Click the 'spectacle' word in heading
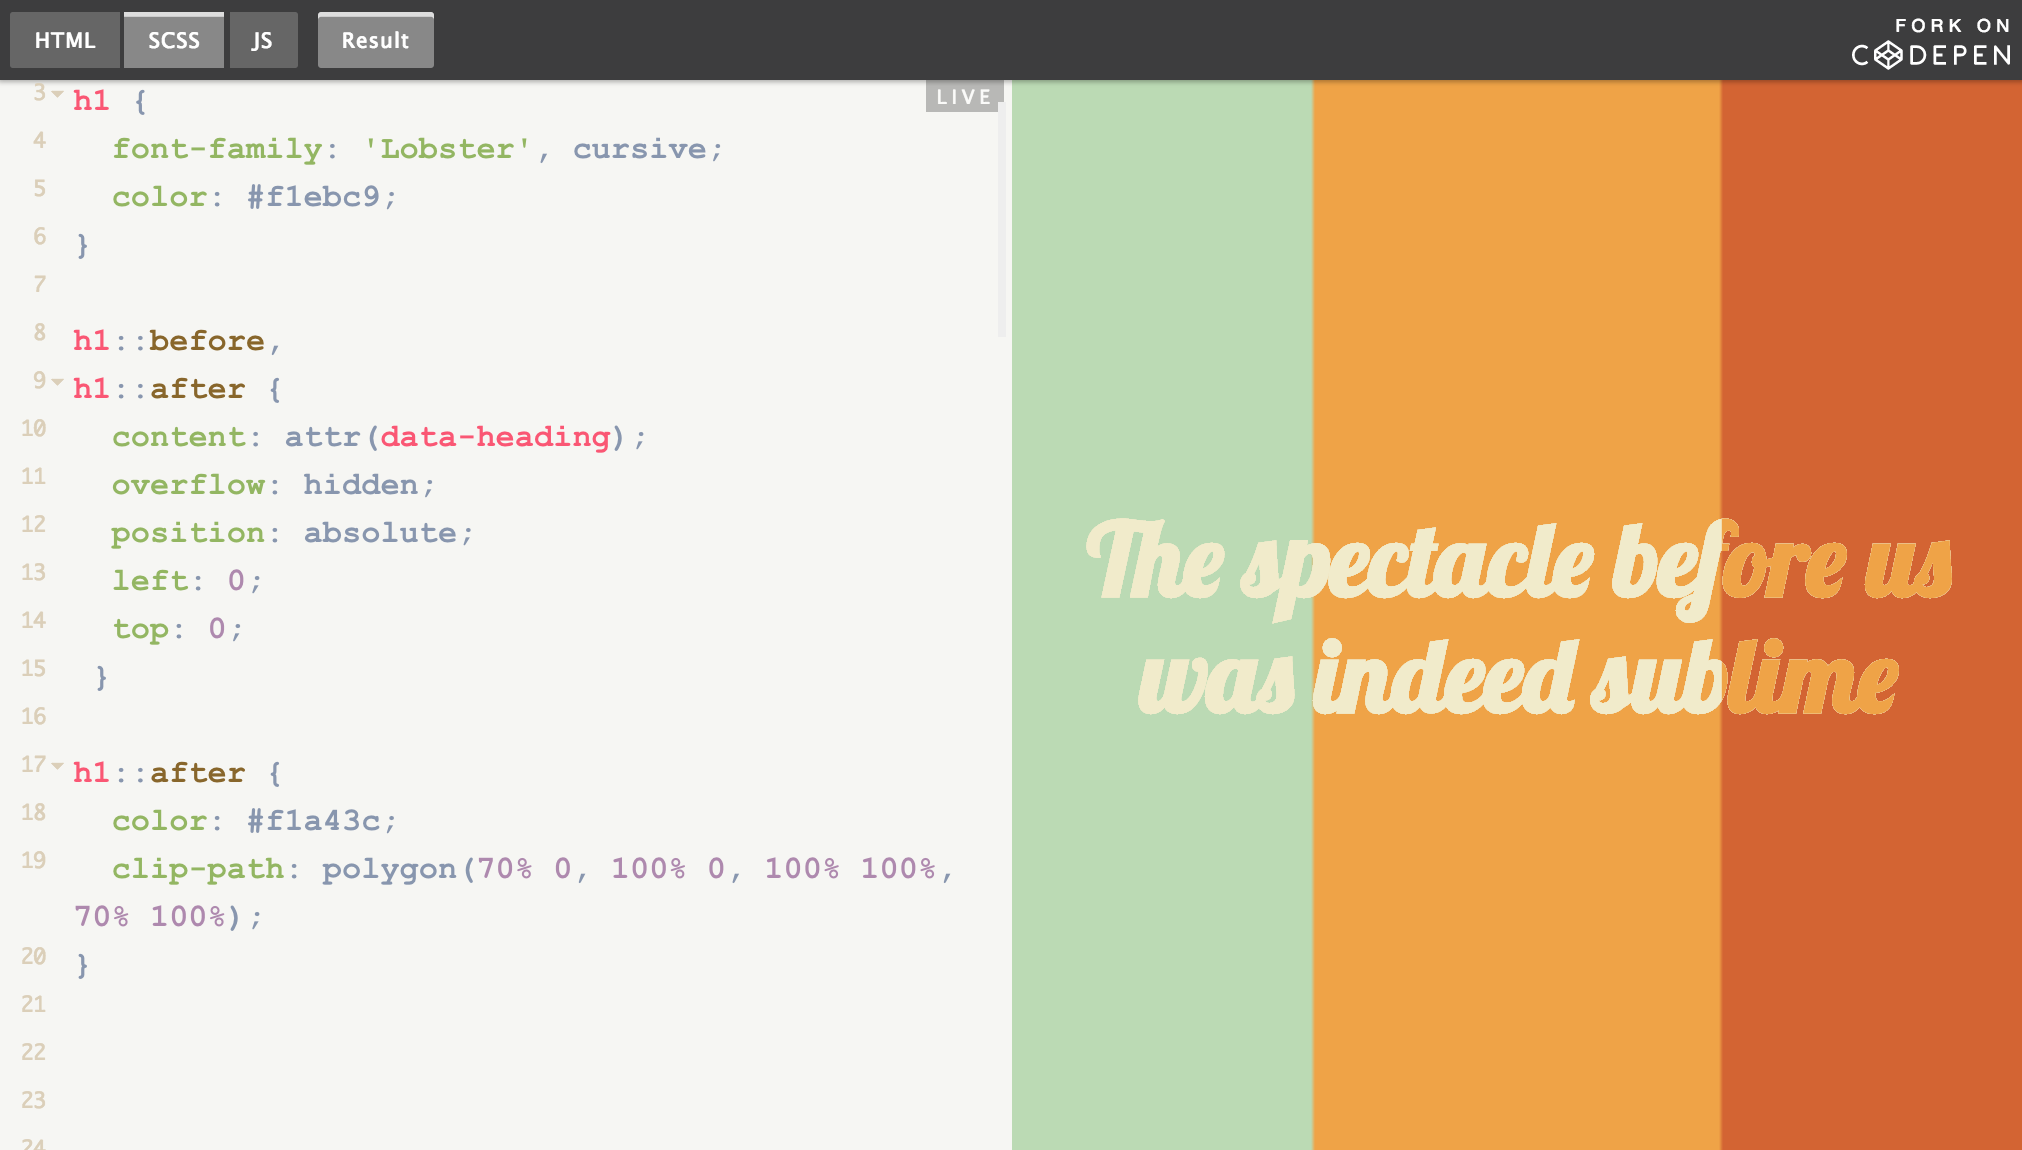 click(x=1418, y=565)
